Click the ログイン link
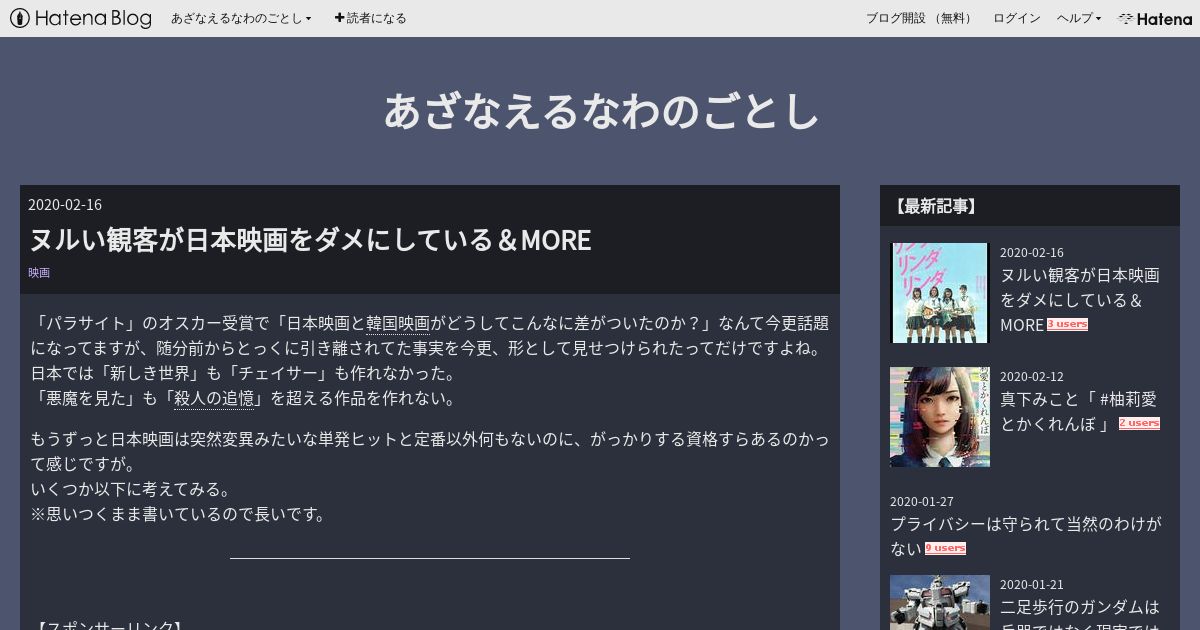This screenshot has height=630, width=1200. [1017, 18]
